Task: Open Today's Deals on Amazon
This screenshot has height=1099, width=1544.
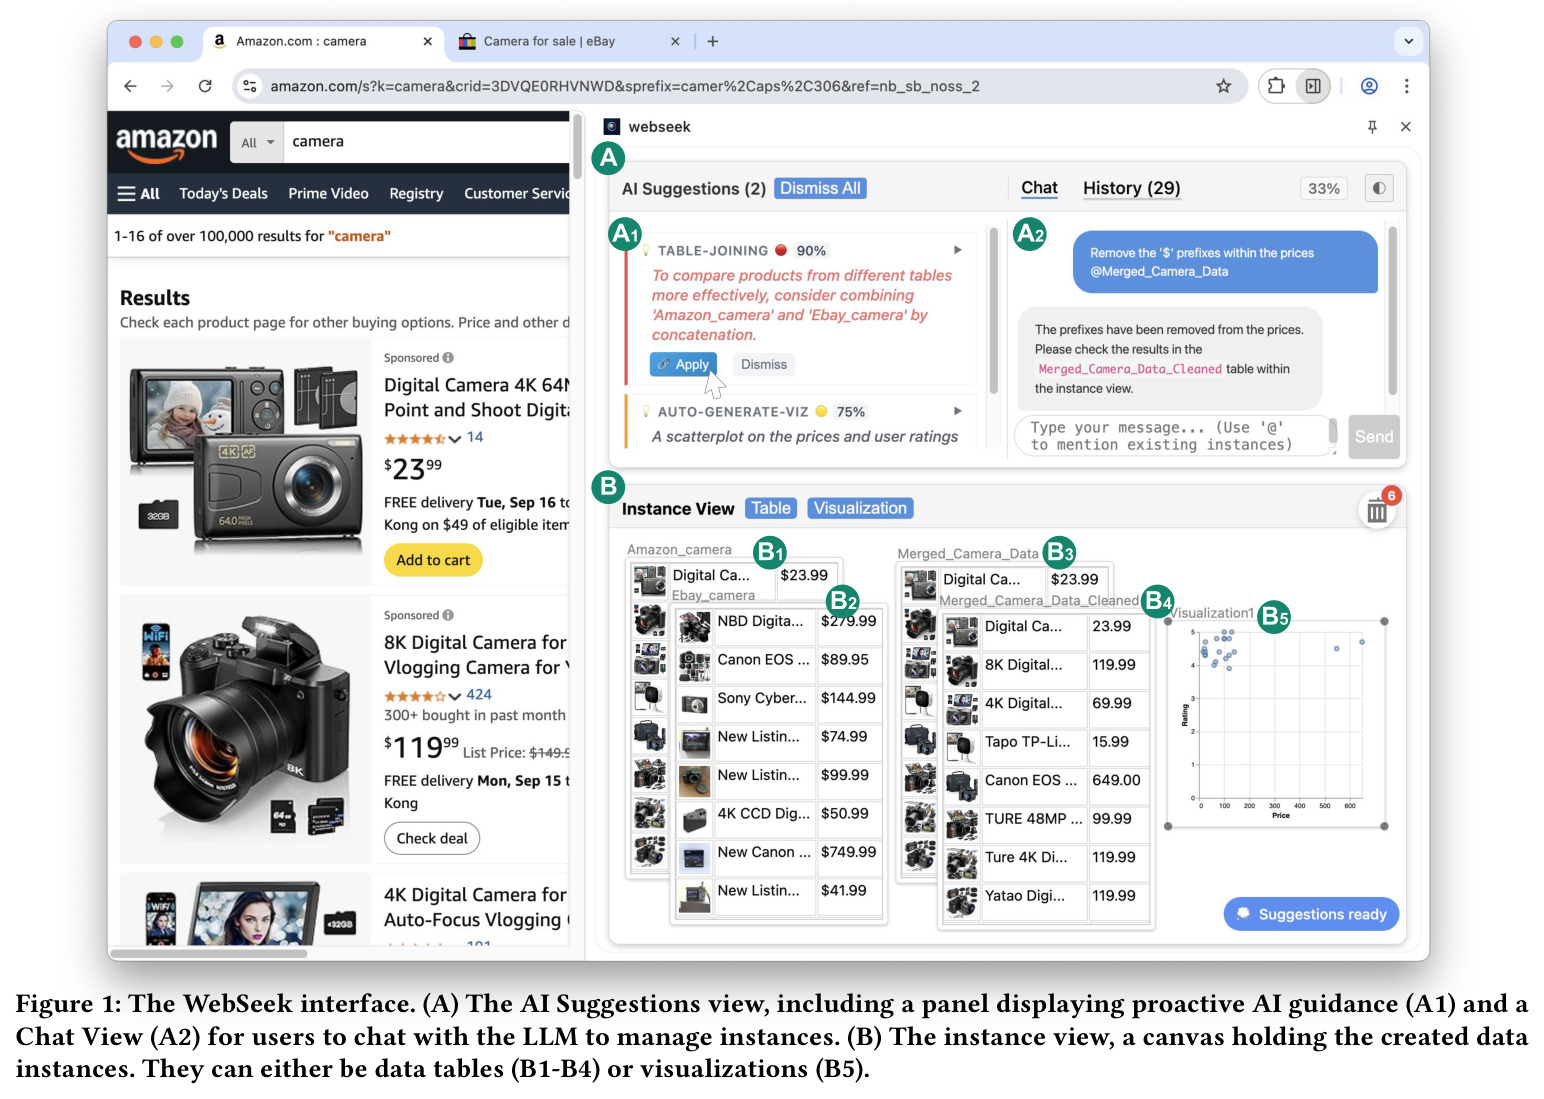Action: click(223, 194)
